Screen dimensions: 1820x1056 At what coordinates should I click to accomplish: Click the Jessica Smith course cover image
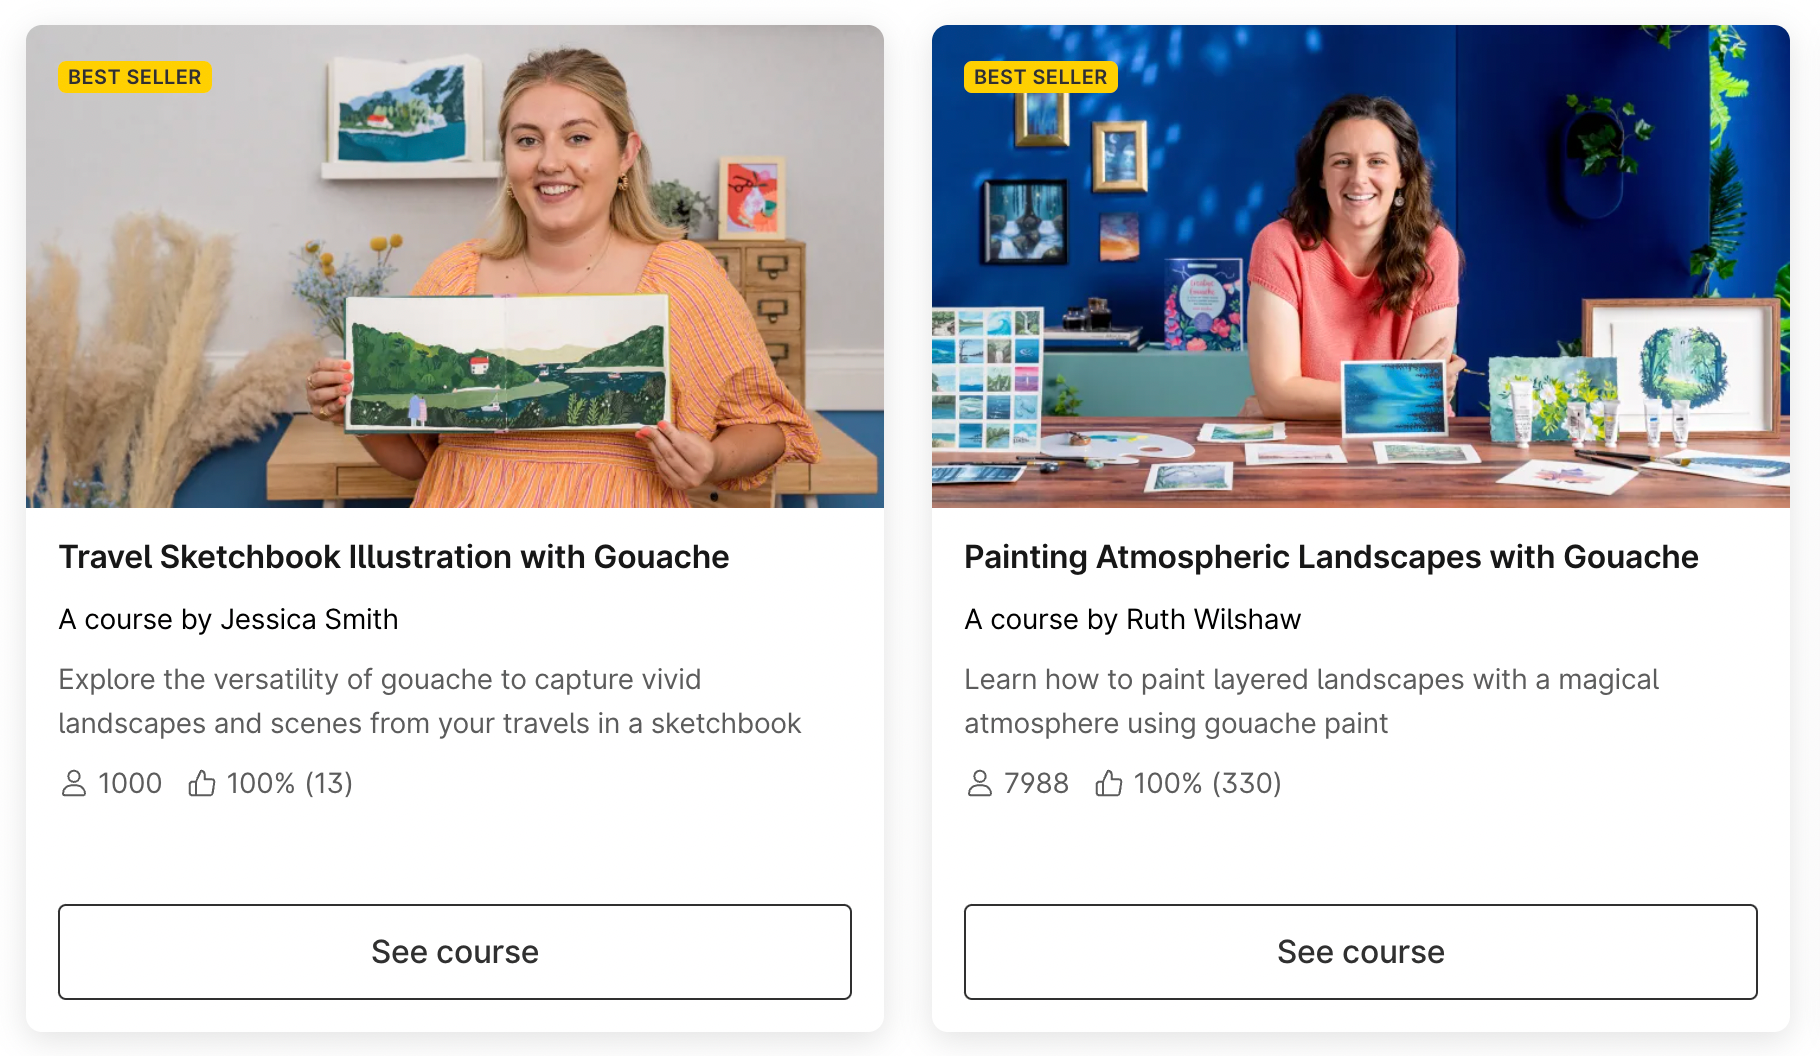coord(455,266)
